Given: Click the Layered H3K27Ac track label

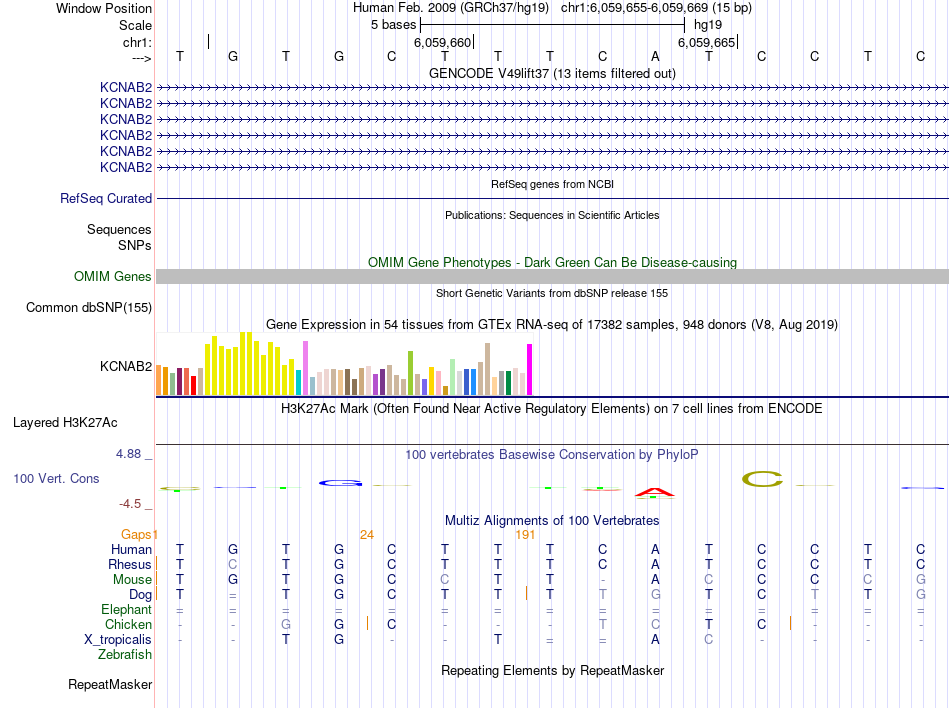Looking at the screenshot, I should coord(65,423).
